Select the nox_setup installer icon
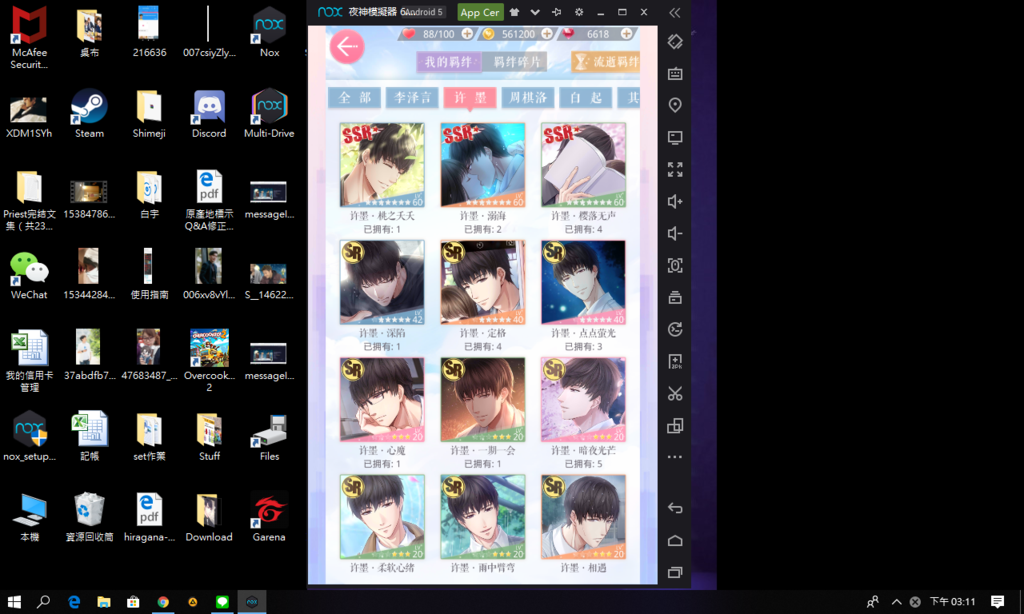The width and height of the screenshot is (1024, 614). [29, 436]
